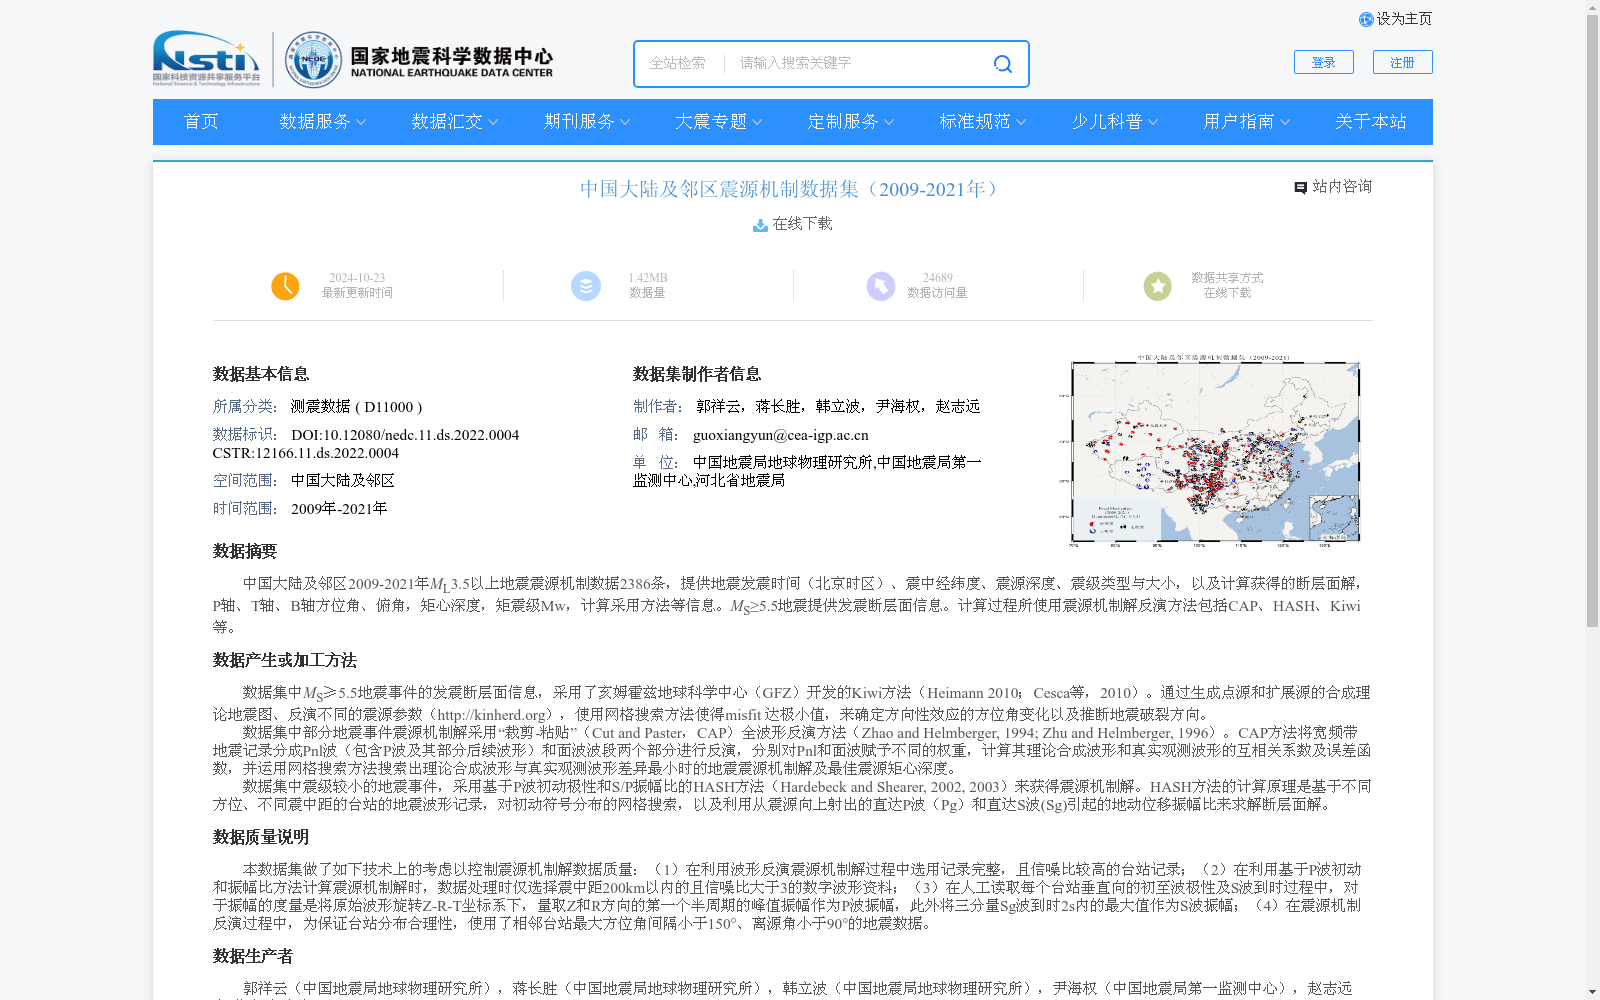1600x1000 pixels.
Task: Expand the 大震专题 menu chevron
Action: (757, 122)
